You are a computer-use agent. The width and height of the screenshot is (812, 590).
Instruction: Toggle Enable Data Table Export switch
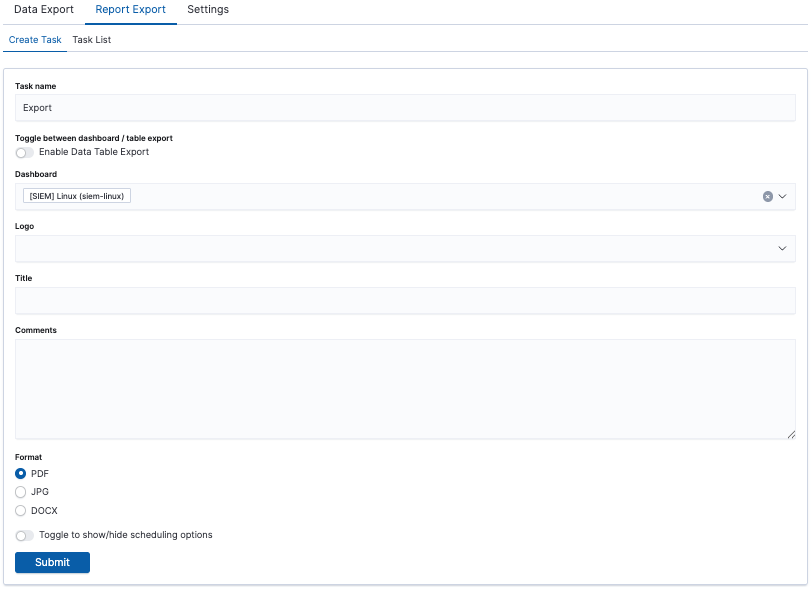[x=25, y=153]
